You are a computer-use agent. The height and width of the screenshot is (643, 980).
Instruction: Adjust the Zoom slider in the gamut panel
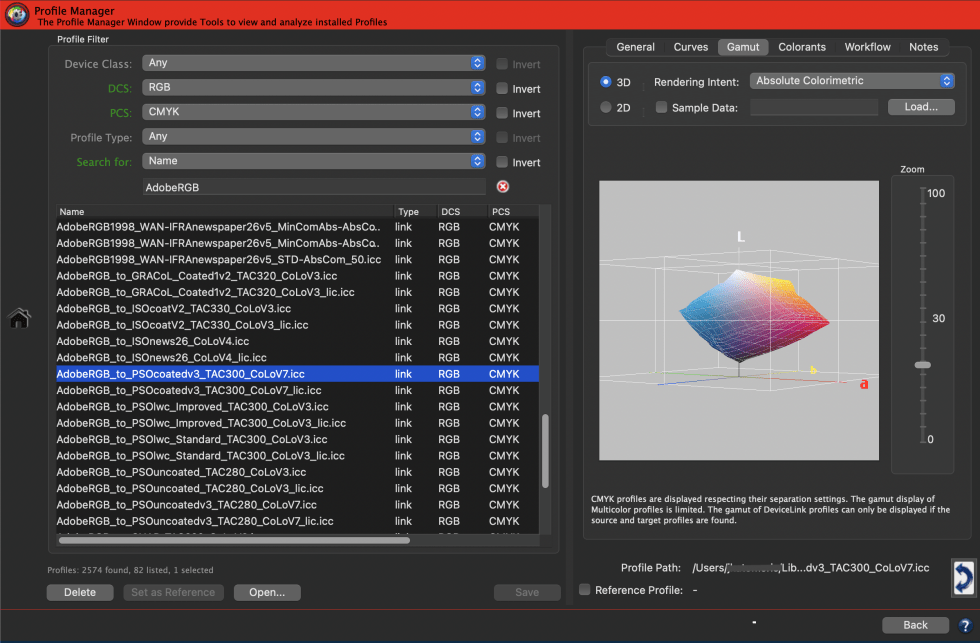tap(921, 364)
